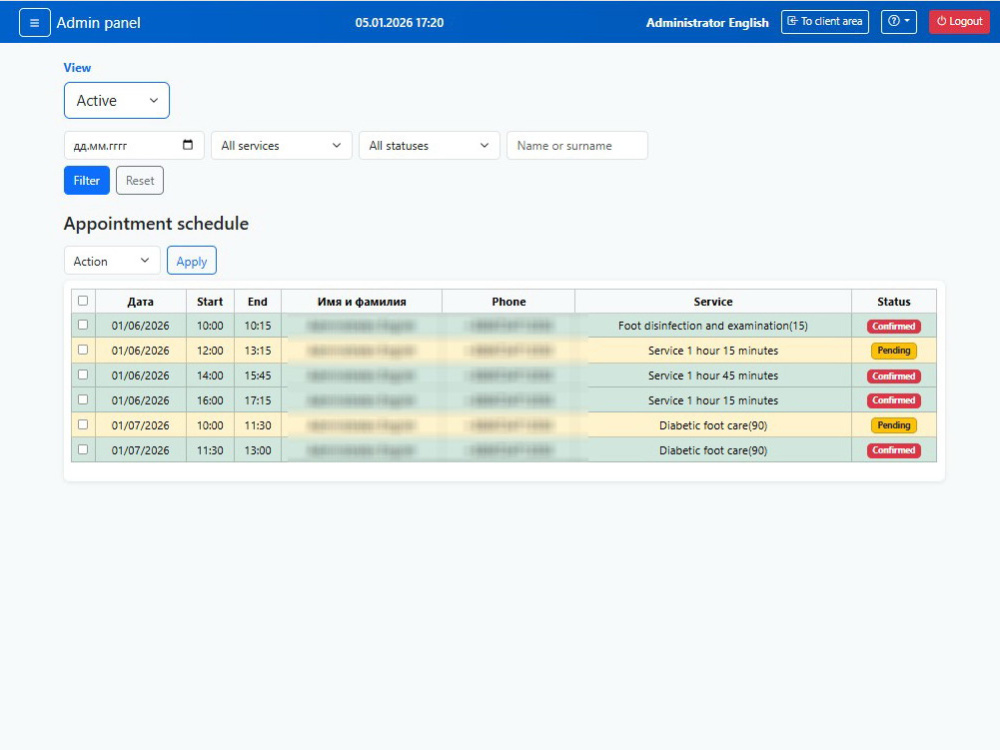Open the Action dropdown
1000x750 pixels.
(112, 261)
